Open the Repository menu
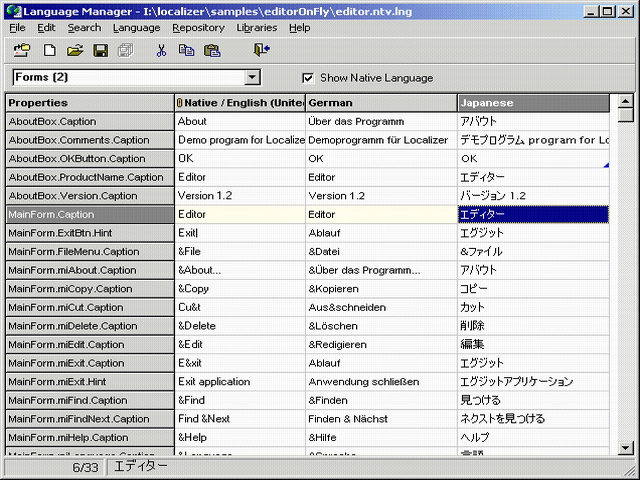The width and height of the screenshot is (640, 480). [198, 28]
